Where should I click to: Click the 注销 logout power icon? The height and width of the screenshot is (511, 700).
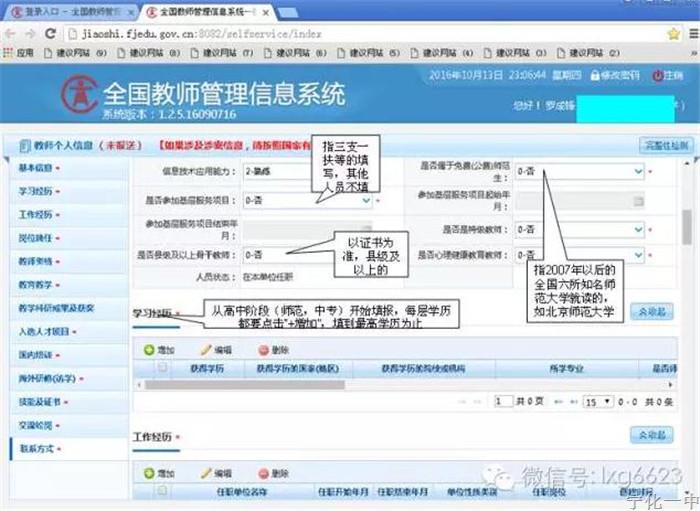657,75
